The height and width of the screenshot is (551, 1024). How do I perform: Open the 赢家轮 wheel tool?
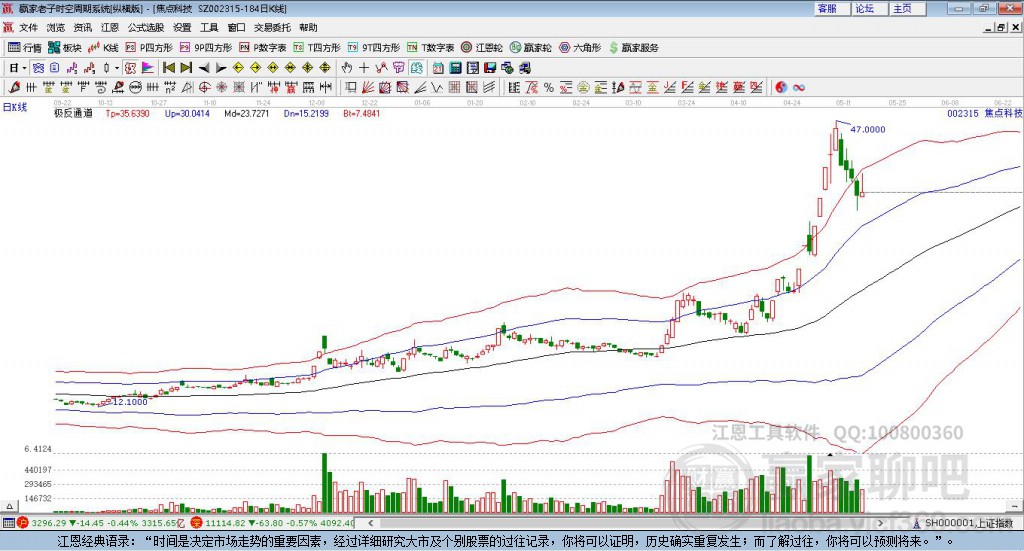pos(530,48)
